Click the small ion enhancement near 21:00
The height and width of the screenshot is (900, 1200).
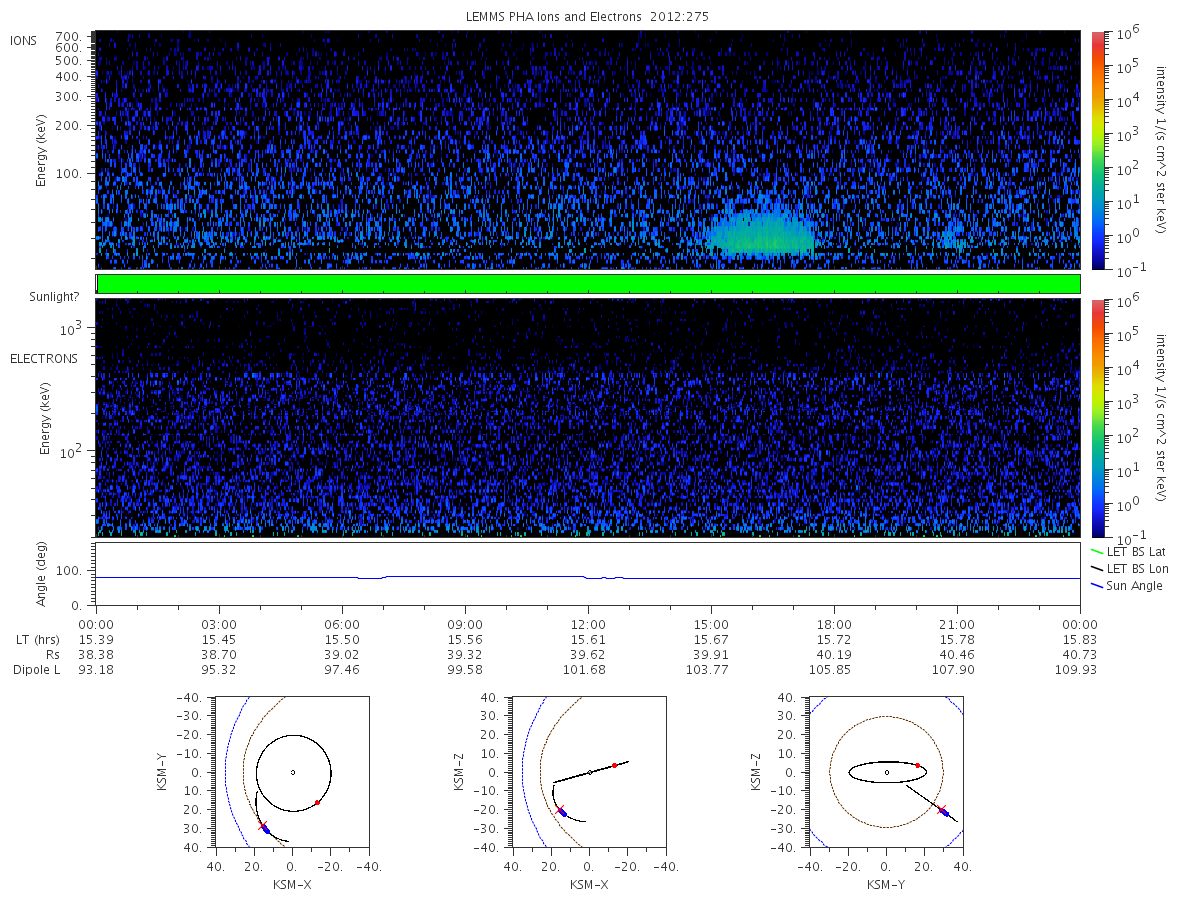[952, 237]
